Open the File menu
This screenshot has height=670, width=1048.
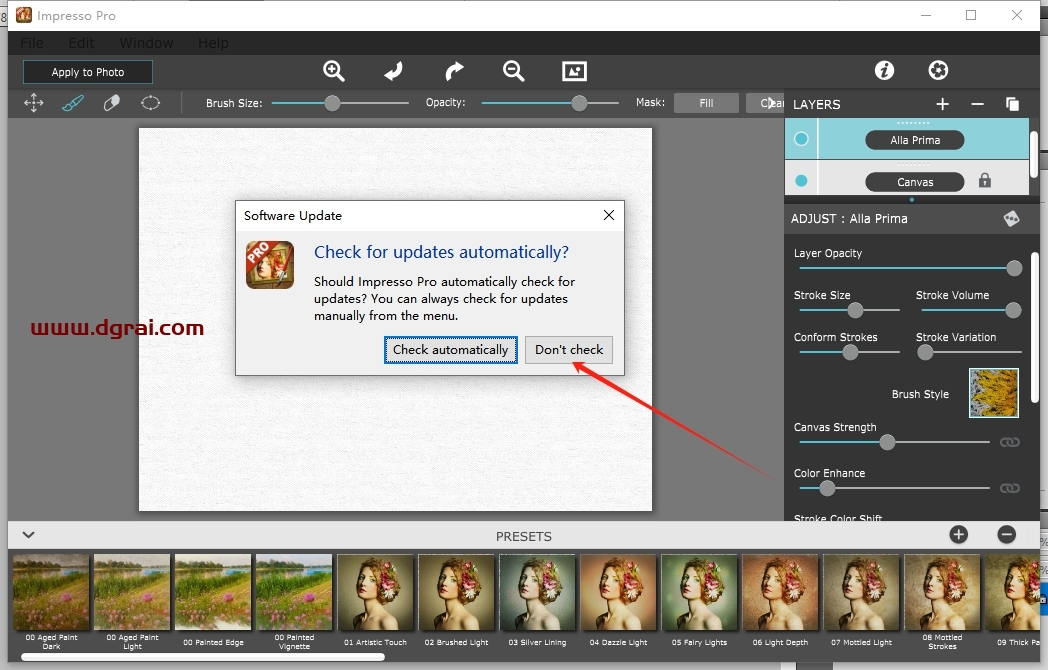[31, 43]
